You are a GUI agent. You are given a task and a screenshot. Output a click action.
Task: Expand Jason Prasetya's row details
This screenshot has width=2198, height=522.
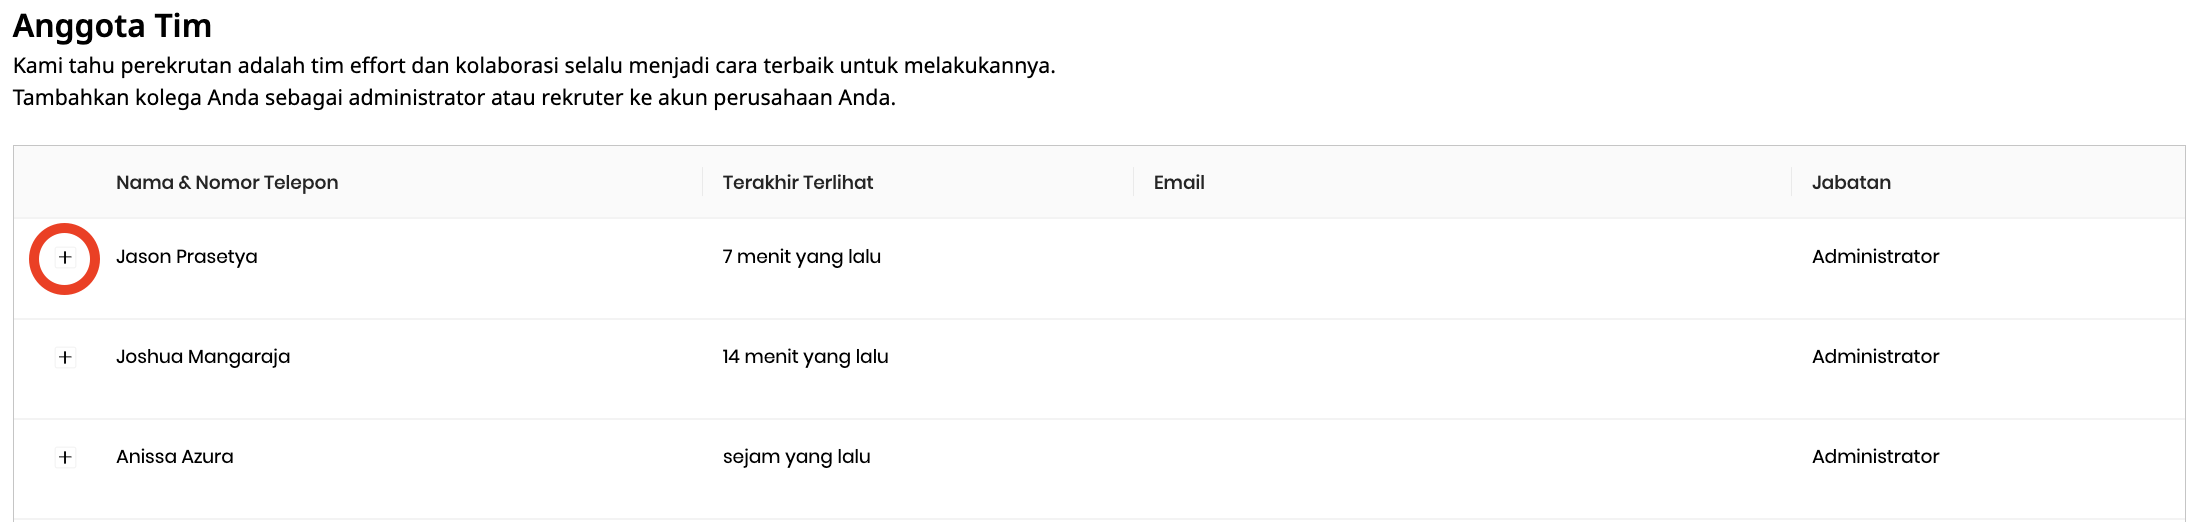(65, 258)
